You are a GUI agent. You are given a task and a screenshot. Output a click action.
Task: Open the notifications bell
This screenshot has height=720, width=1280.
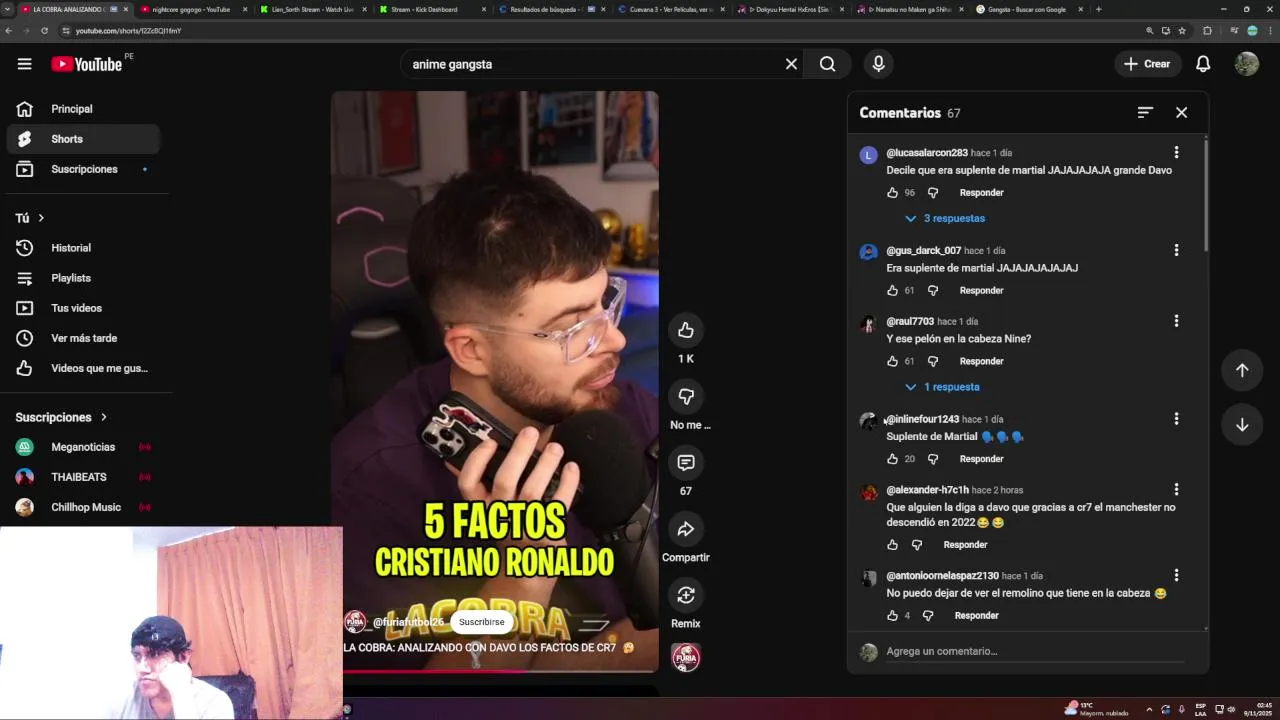coord(1203,64)
